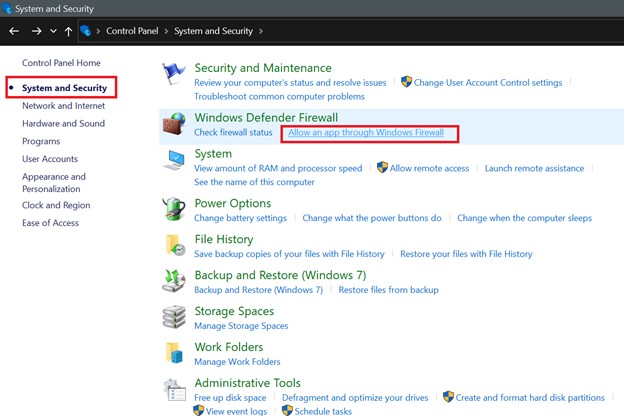Go up one level with up arrow
The image size is (624, 416).
click(x=68, y=31)
